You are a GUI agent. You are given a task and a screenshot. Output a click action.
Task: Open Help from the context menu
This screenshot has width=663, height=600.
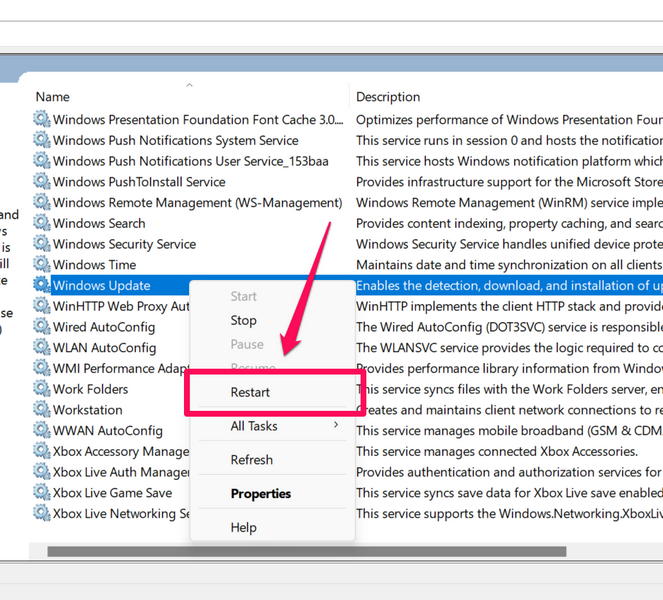pos(243,527)
